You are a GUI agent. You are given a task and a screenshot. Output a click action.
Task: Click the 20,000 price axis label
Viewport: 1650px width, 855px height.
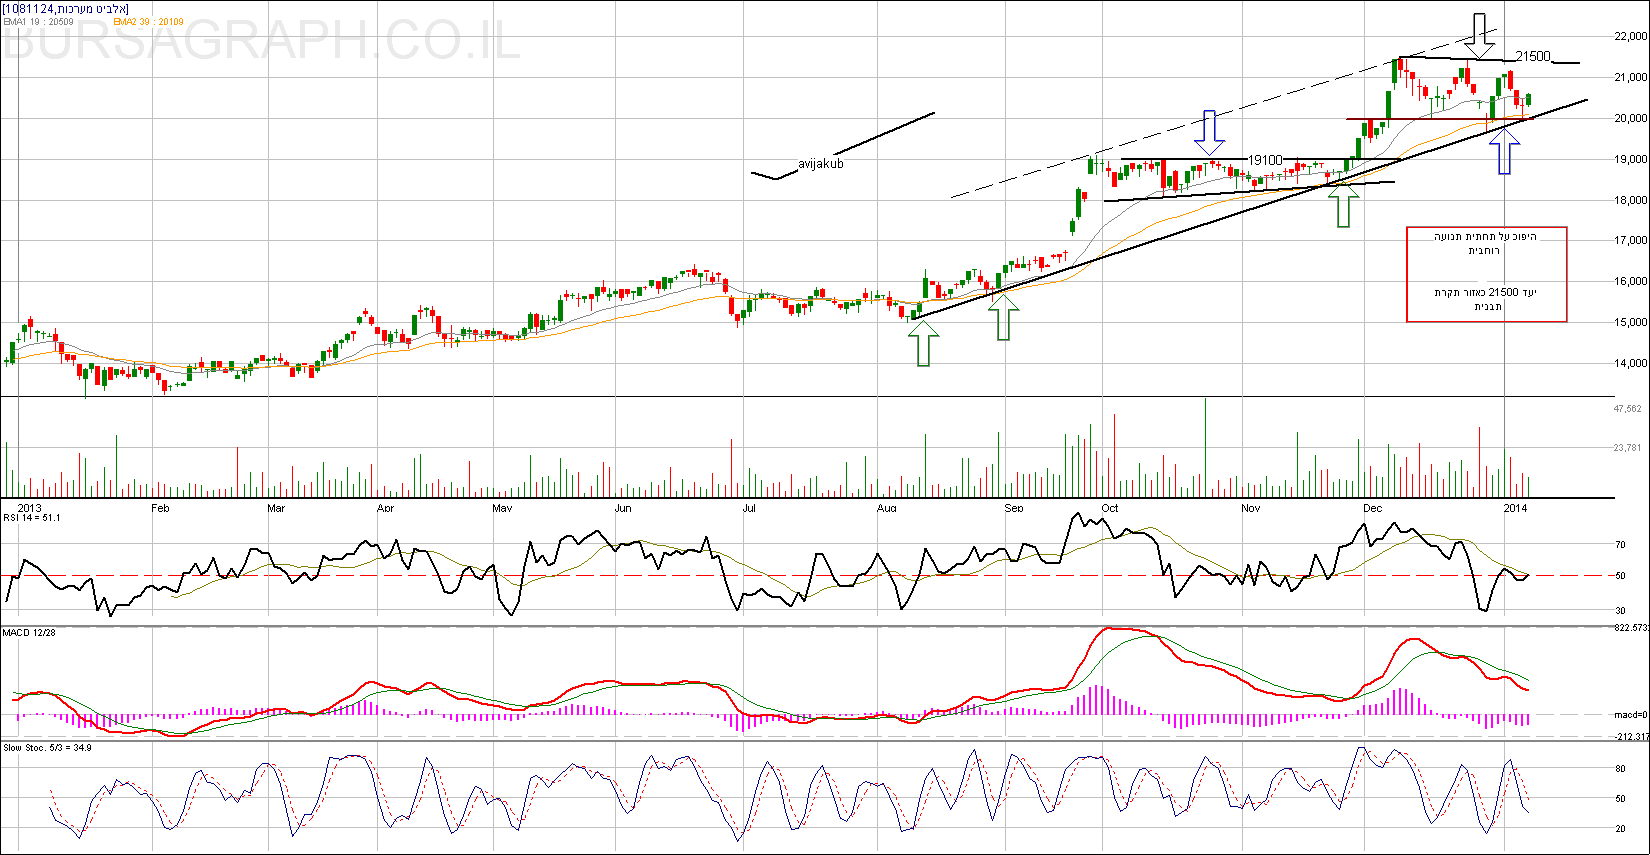point(1630,118)
